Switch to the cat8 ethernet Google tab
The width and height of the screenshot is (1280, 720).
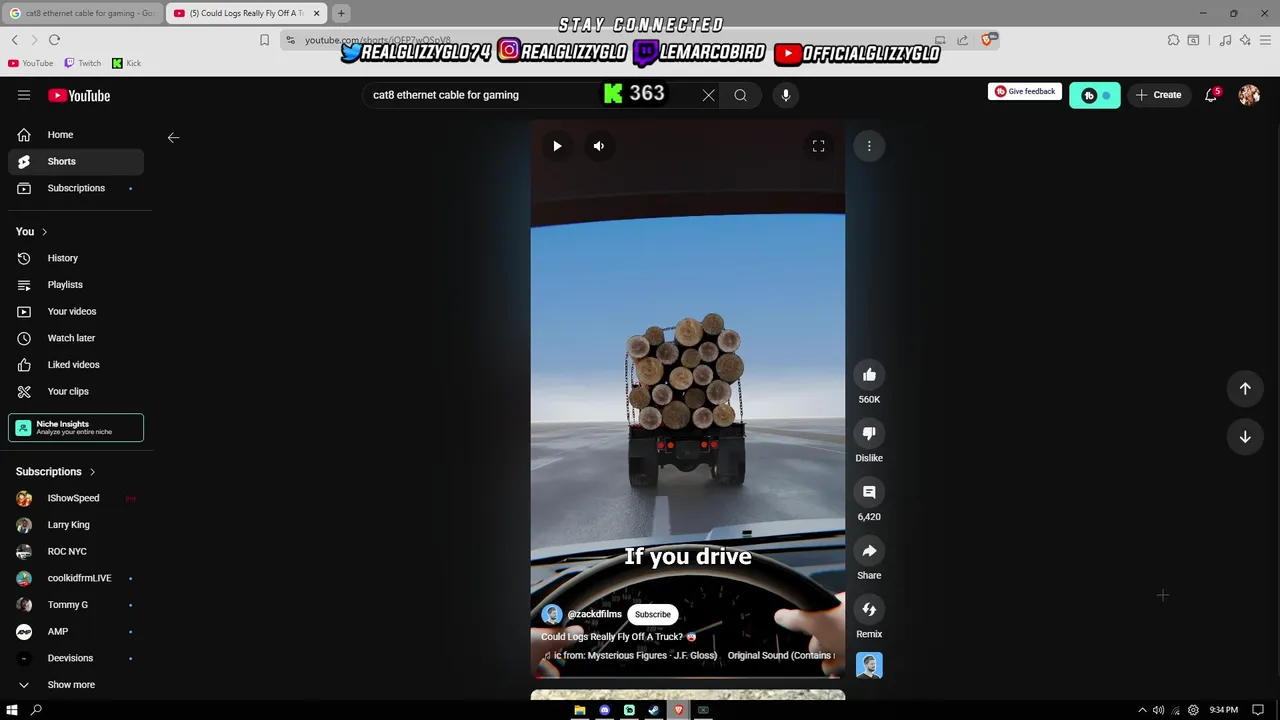[x=83, y=13]
